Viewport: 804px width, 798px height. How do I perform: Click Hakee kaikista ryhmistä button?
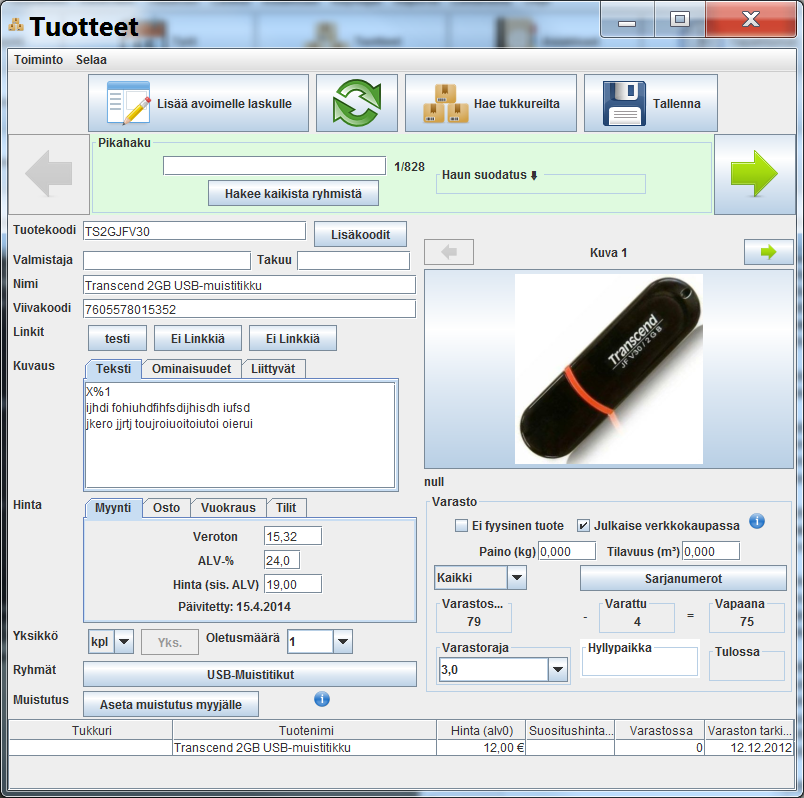click(x=293, y=193)
